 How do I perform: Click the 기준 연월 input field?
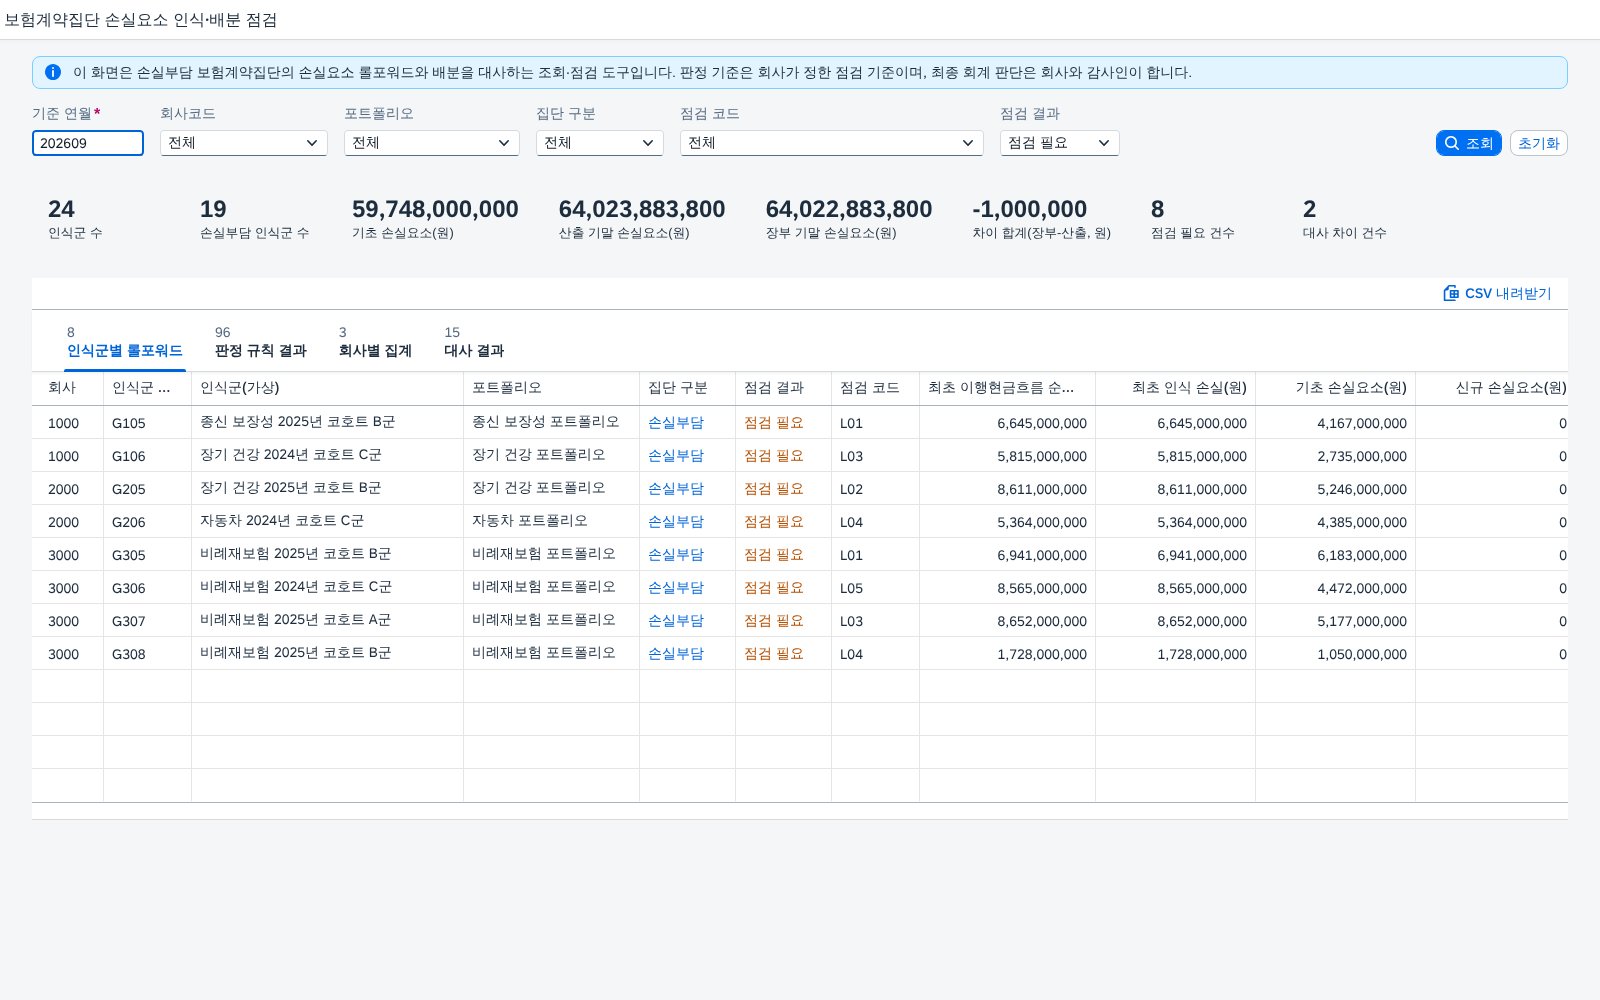88,143
